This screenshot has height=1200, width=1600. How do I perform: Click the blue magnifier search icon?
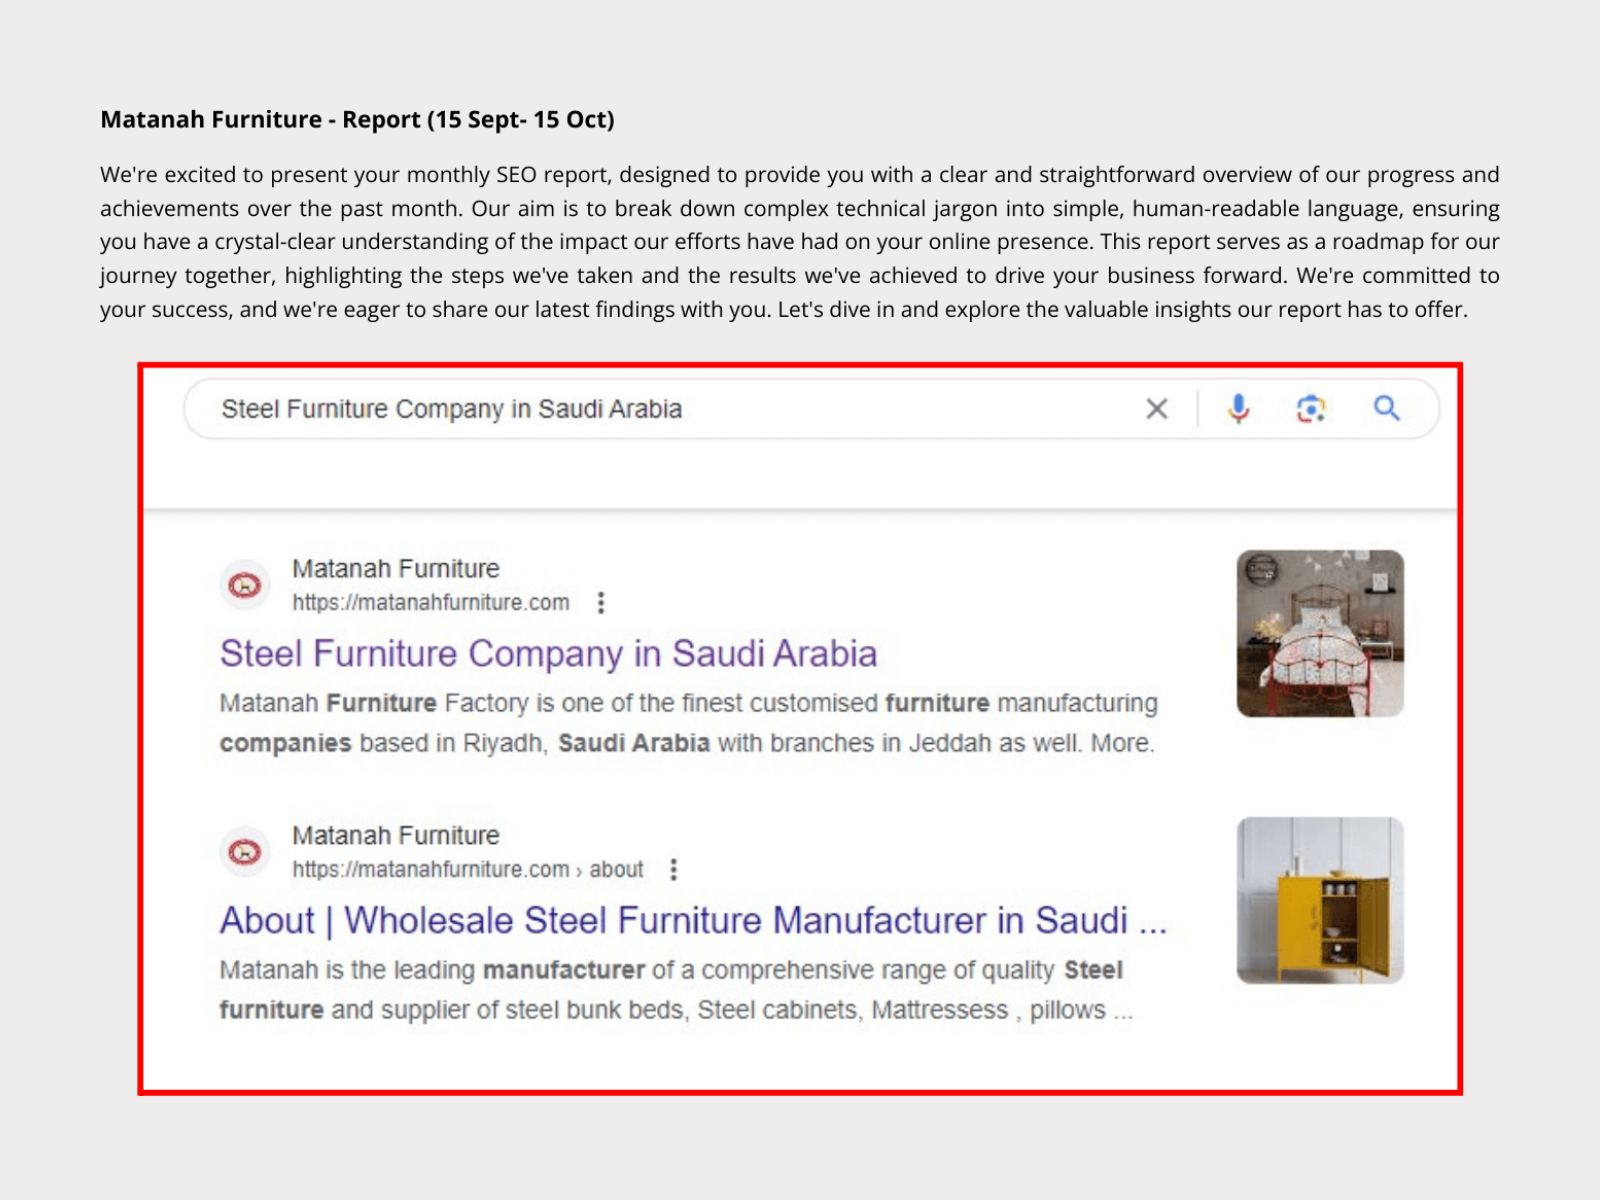[x=1386, y=408]
